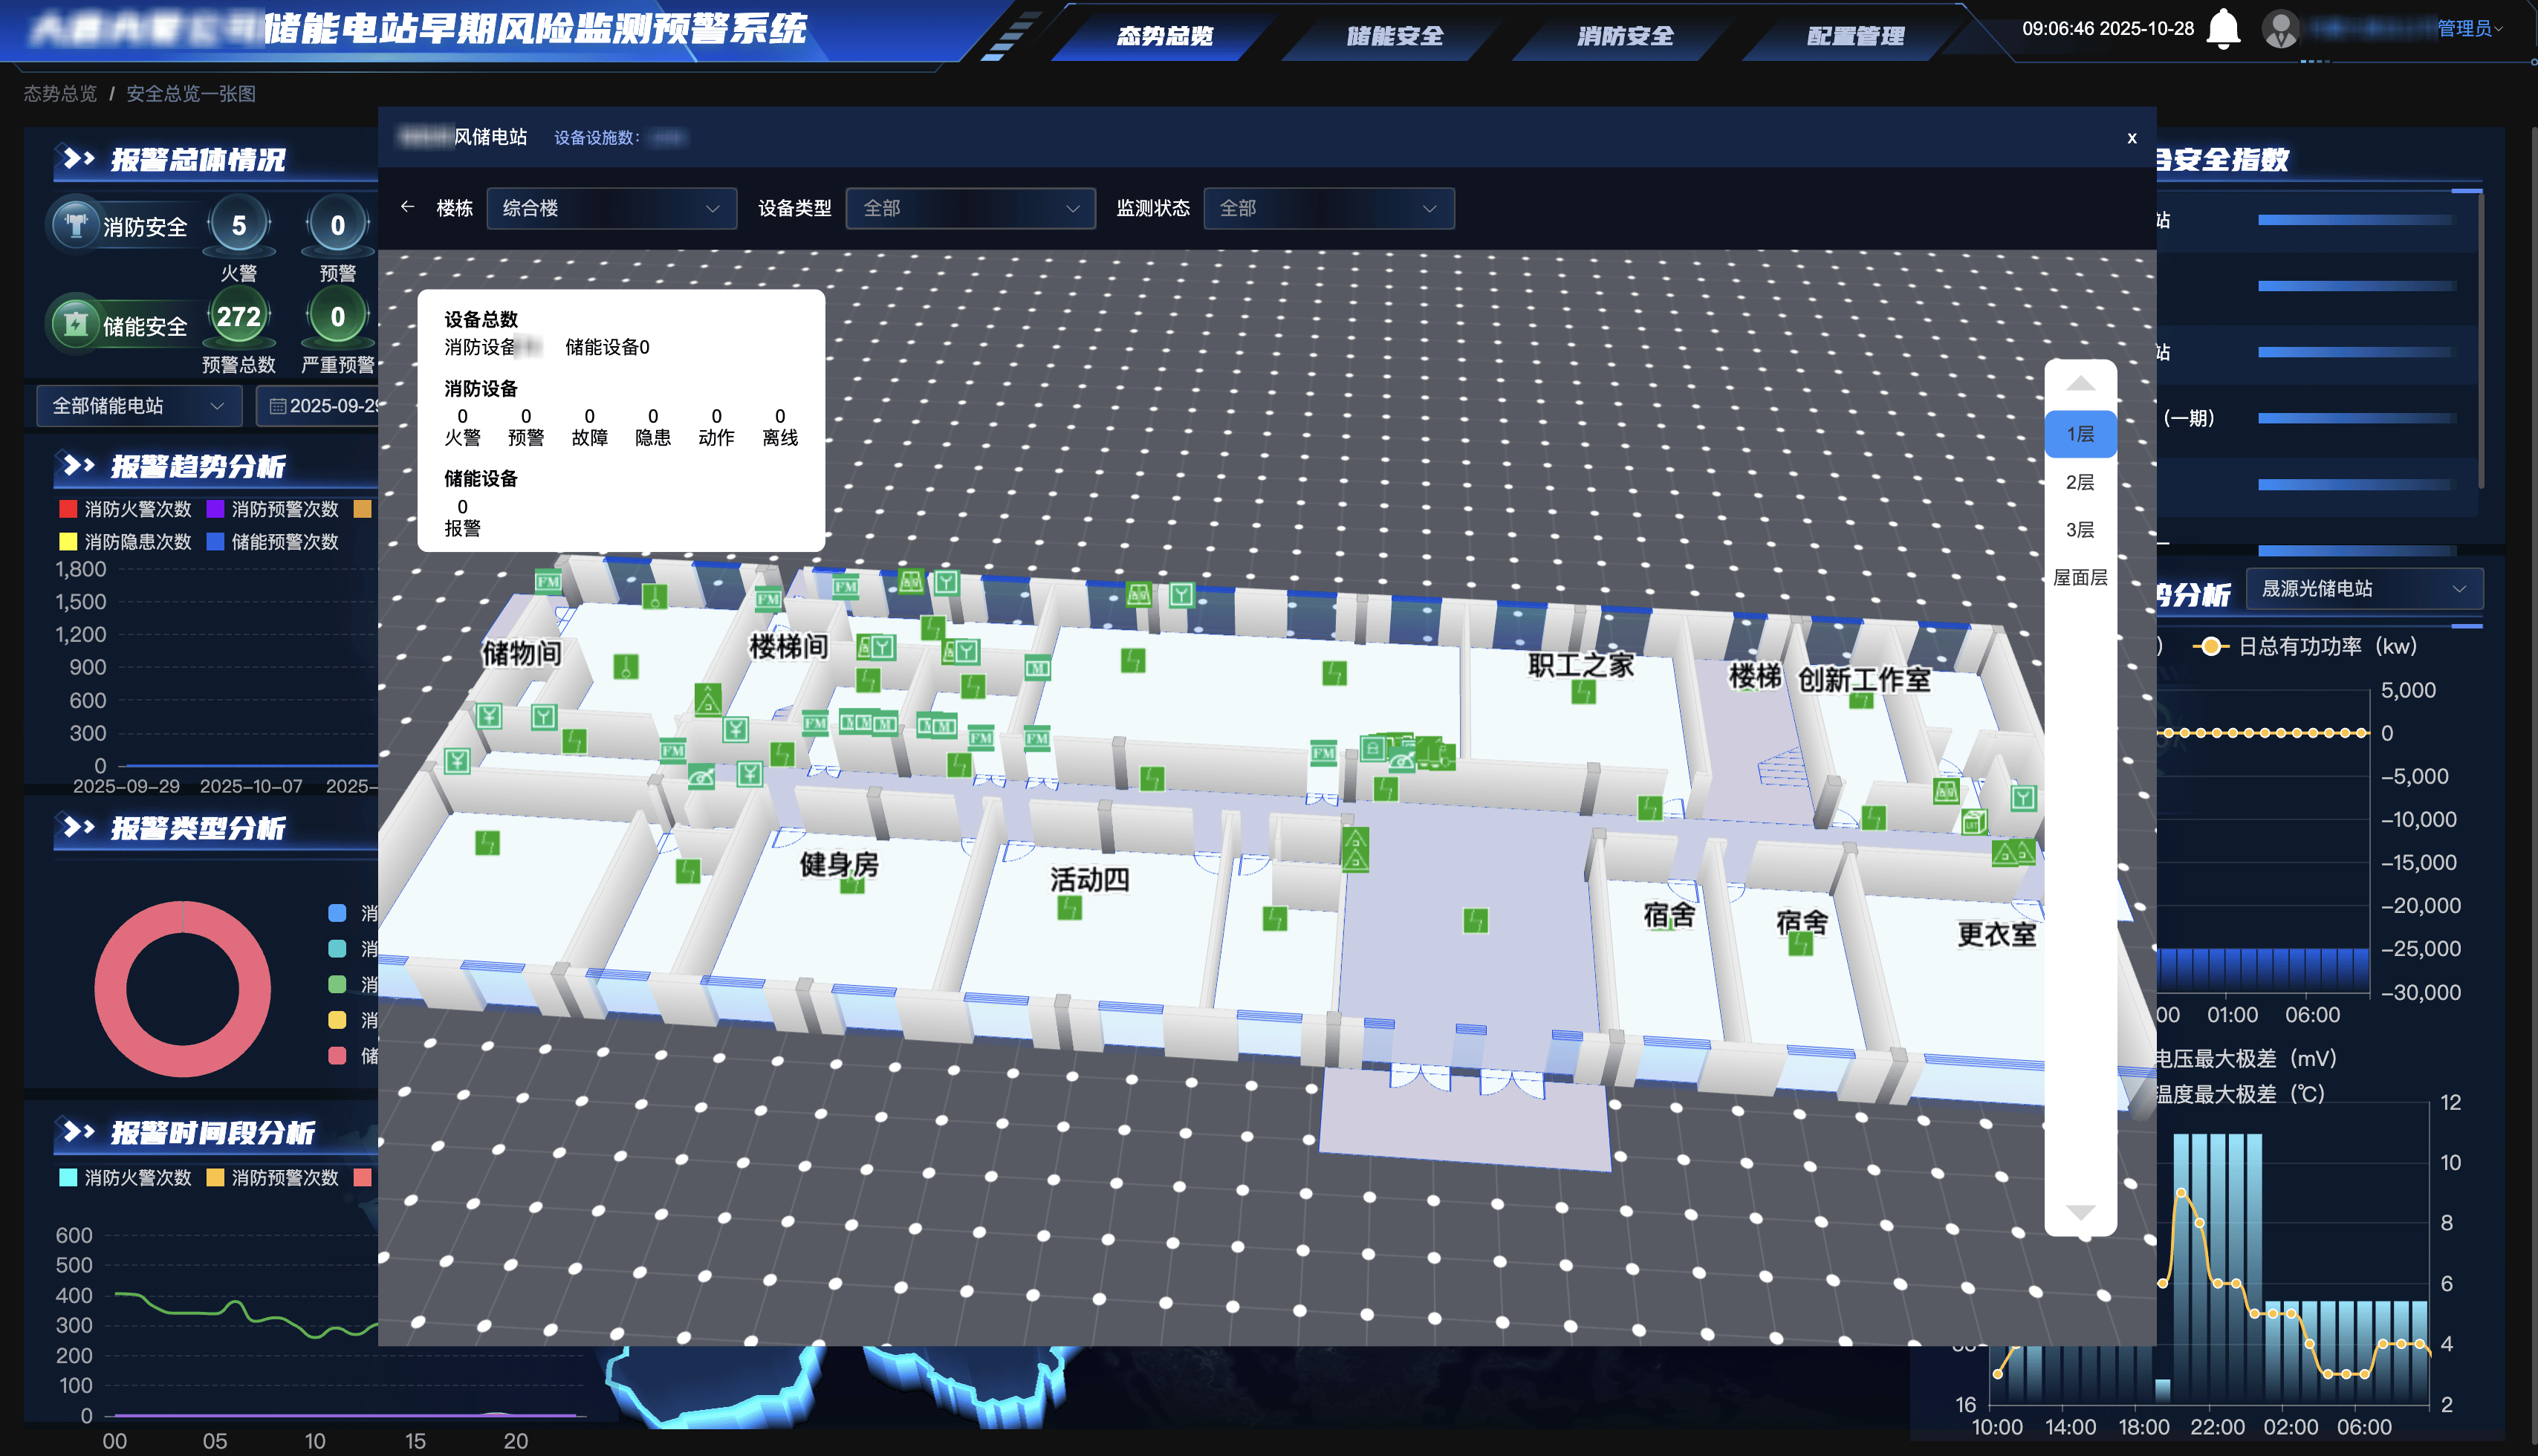Select 屋面层 floor button
The width and height of the screenshot is (2538, 1456).
pyautogui.click(x=2080, y=577)
